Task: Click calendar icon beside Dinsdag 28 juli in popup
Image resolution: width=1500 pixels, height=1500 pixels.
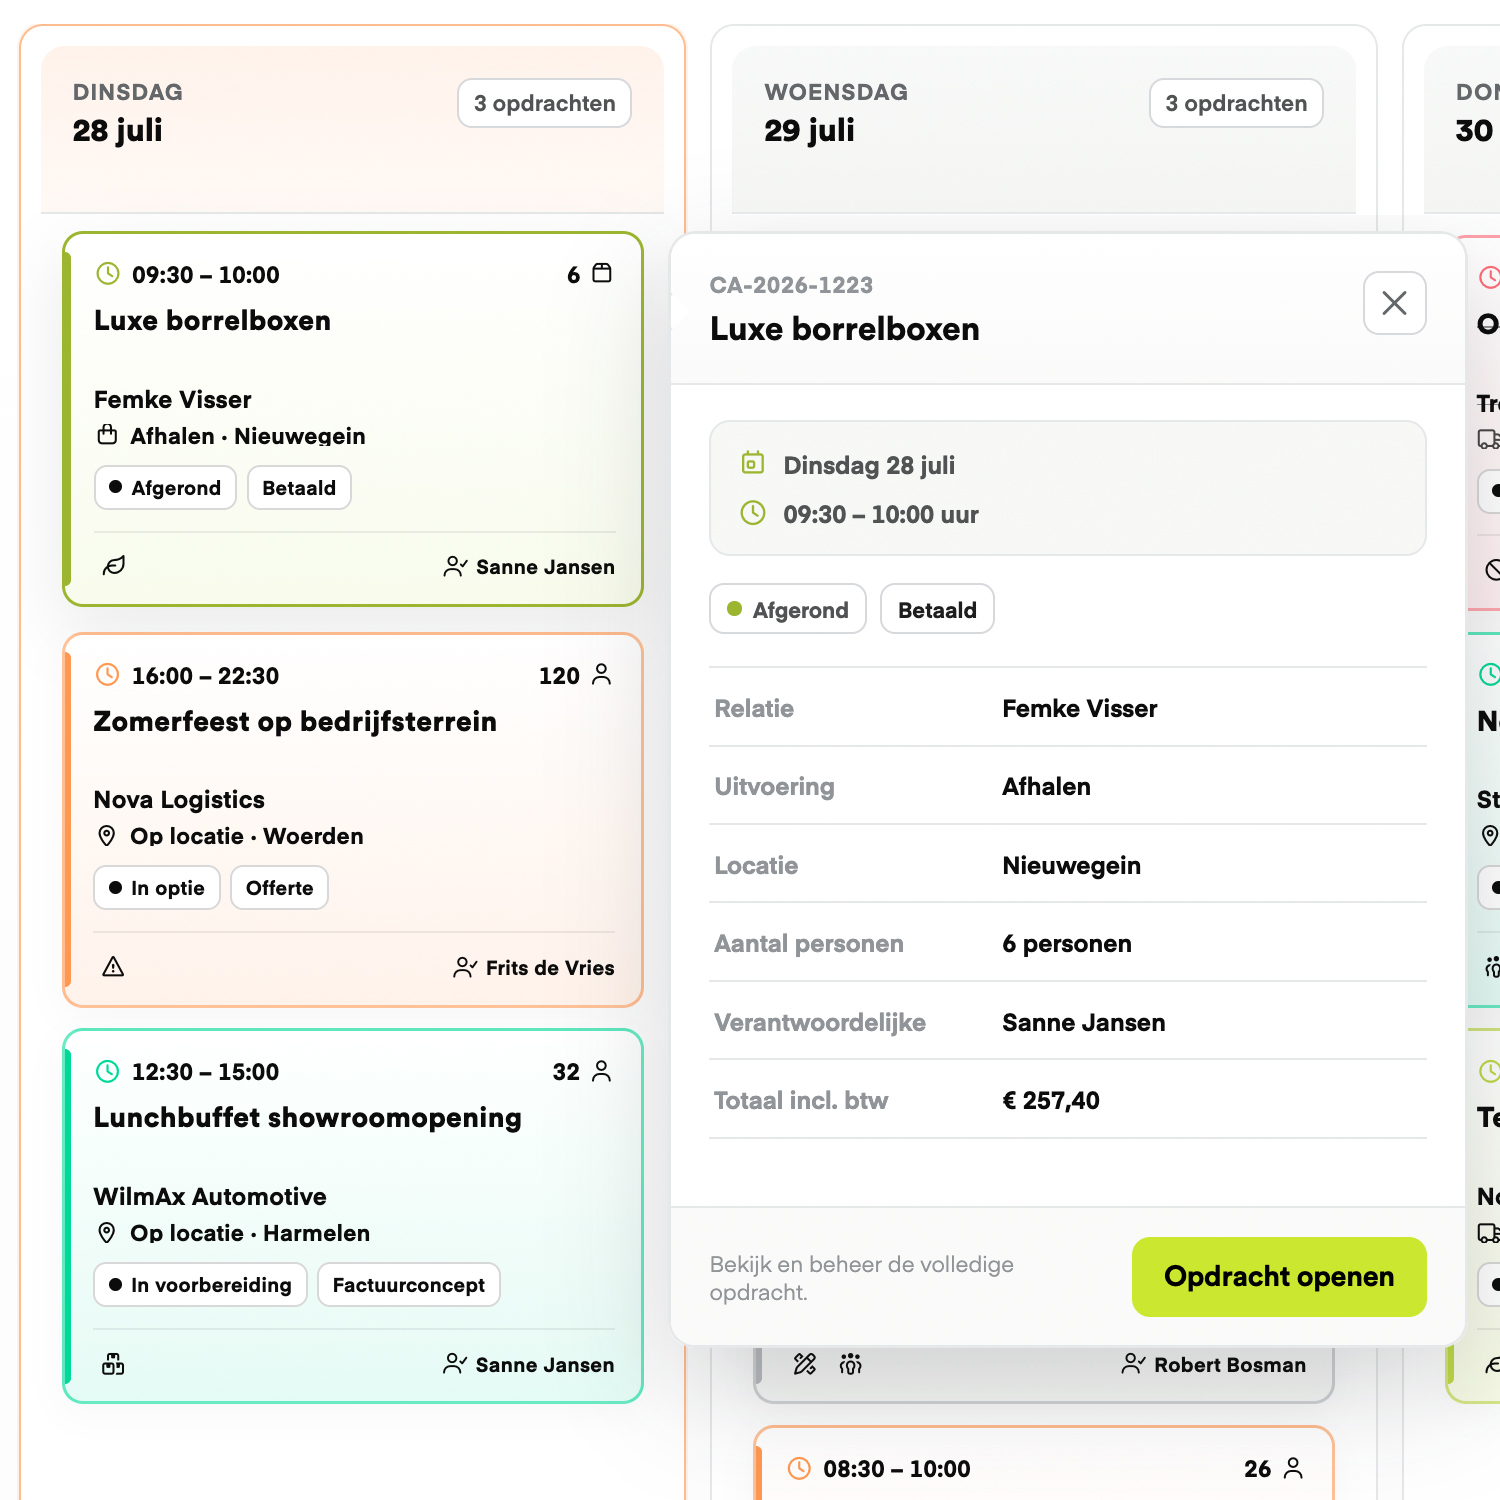Action: tap(753, 463)
